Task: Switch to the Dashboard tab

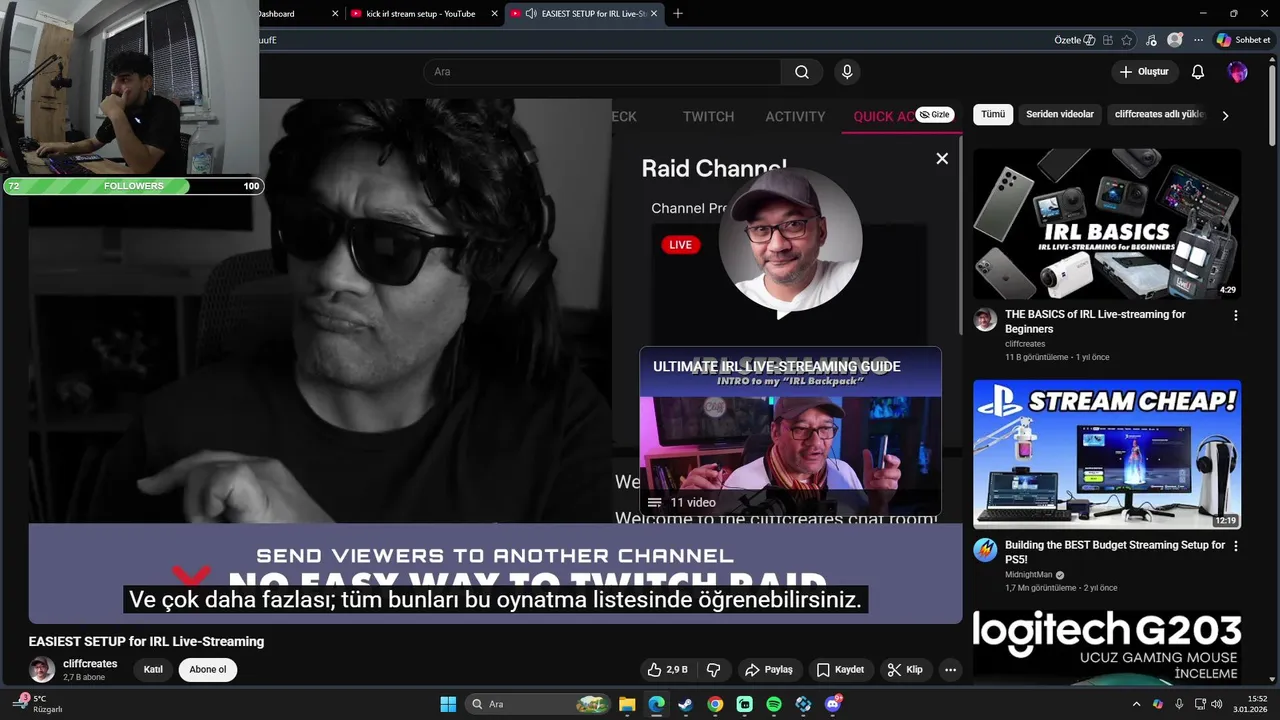Action: click(290, 14)
